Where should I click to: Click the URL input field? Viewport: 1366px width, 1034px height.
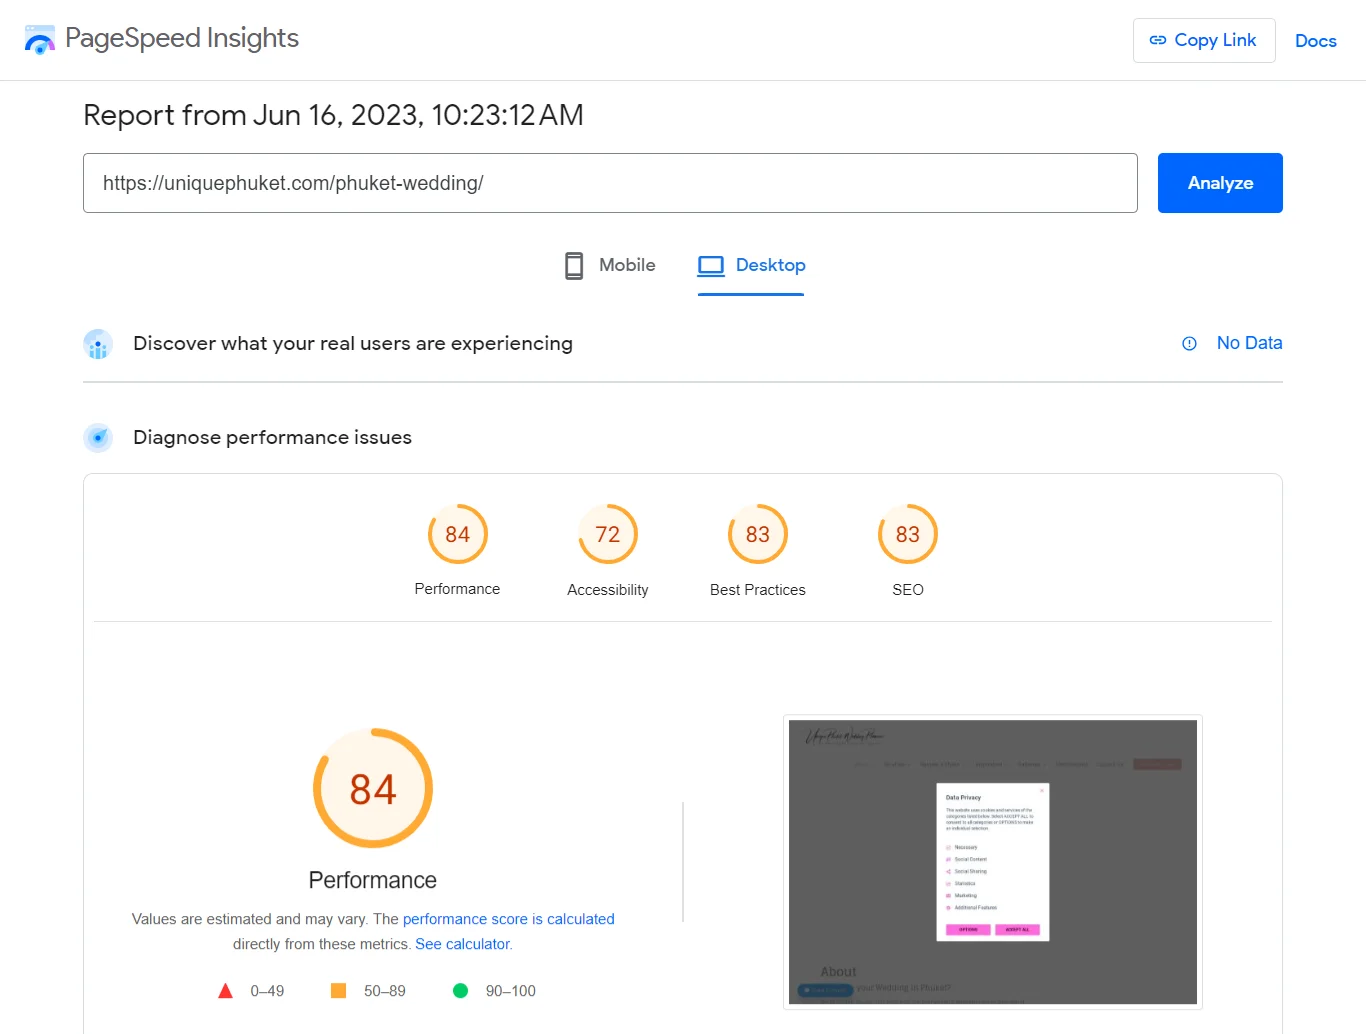point(610,183)
